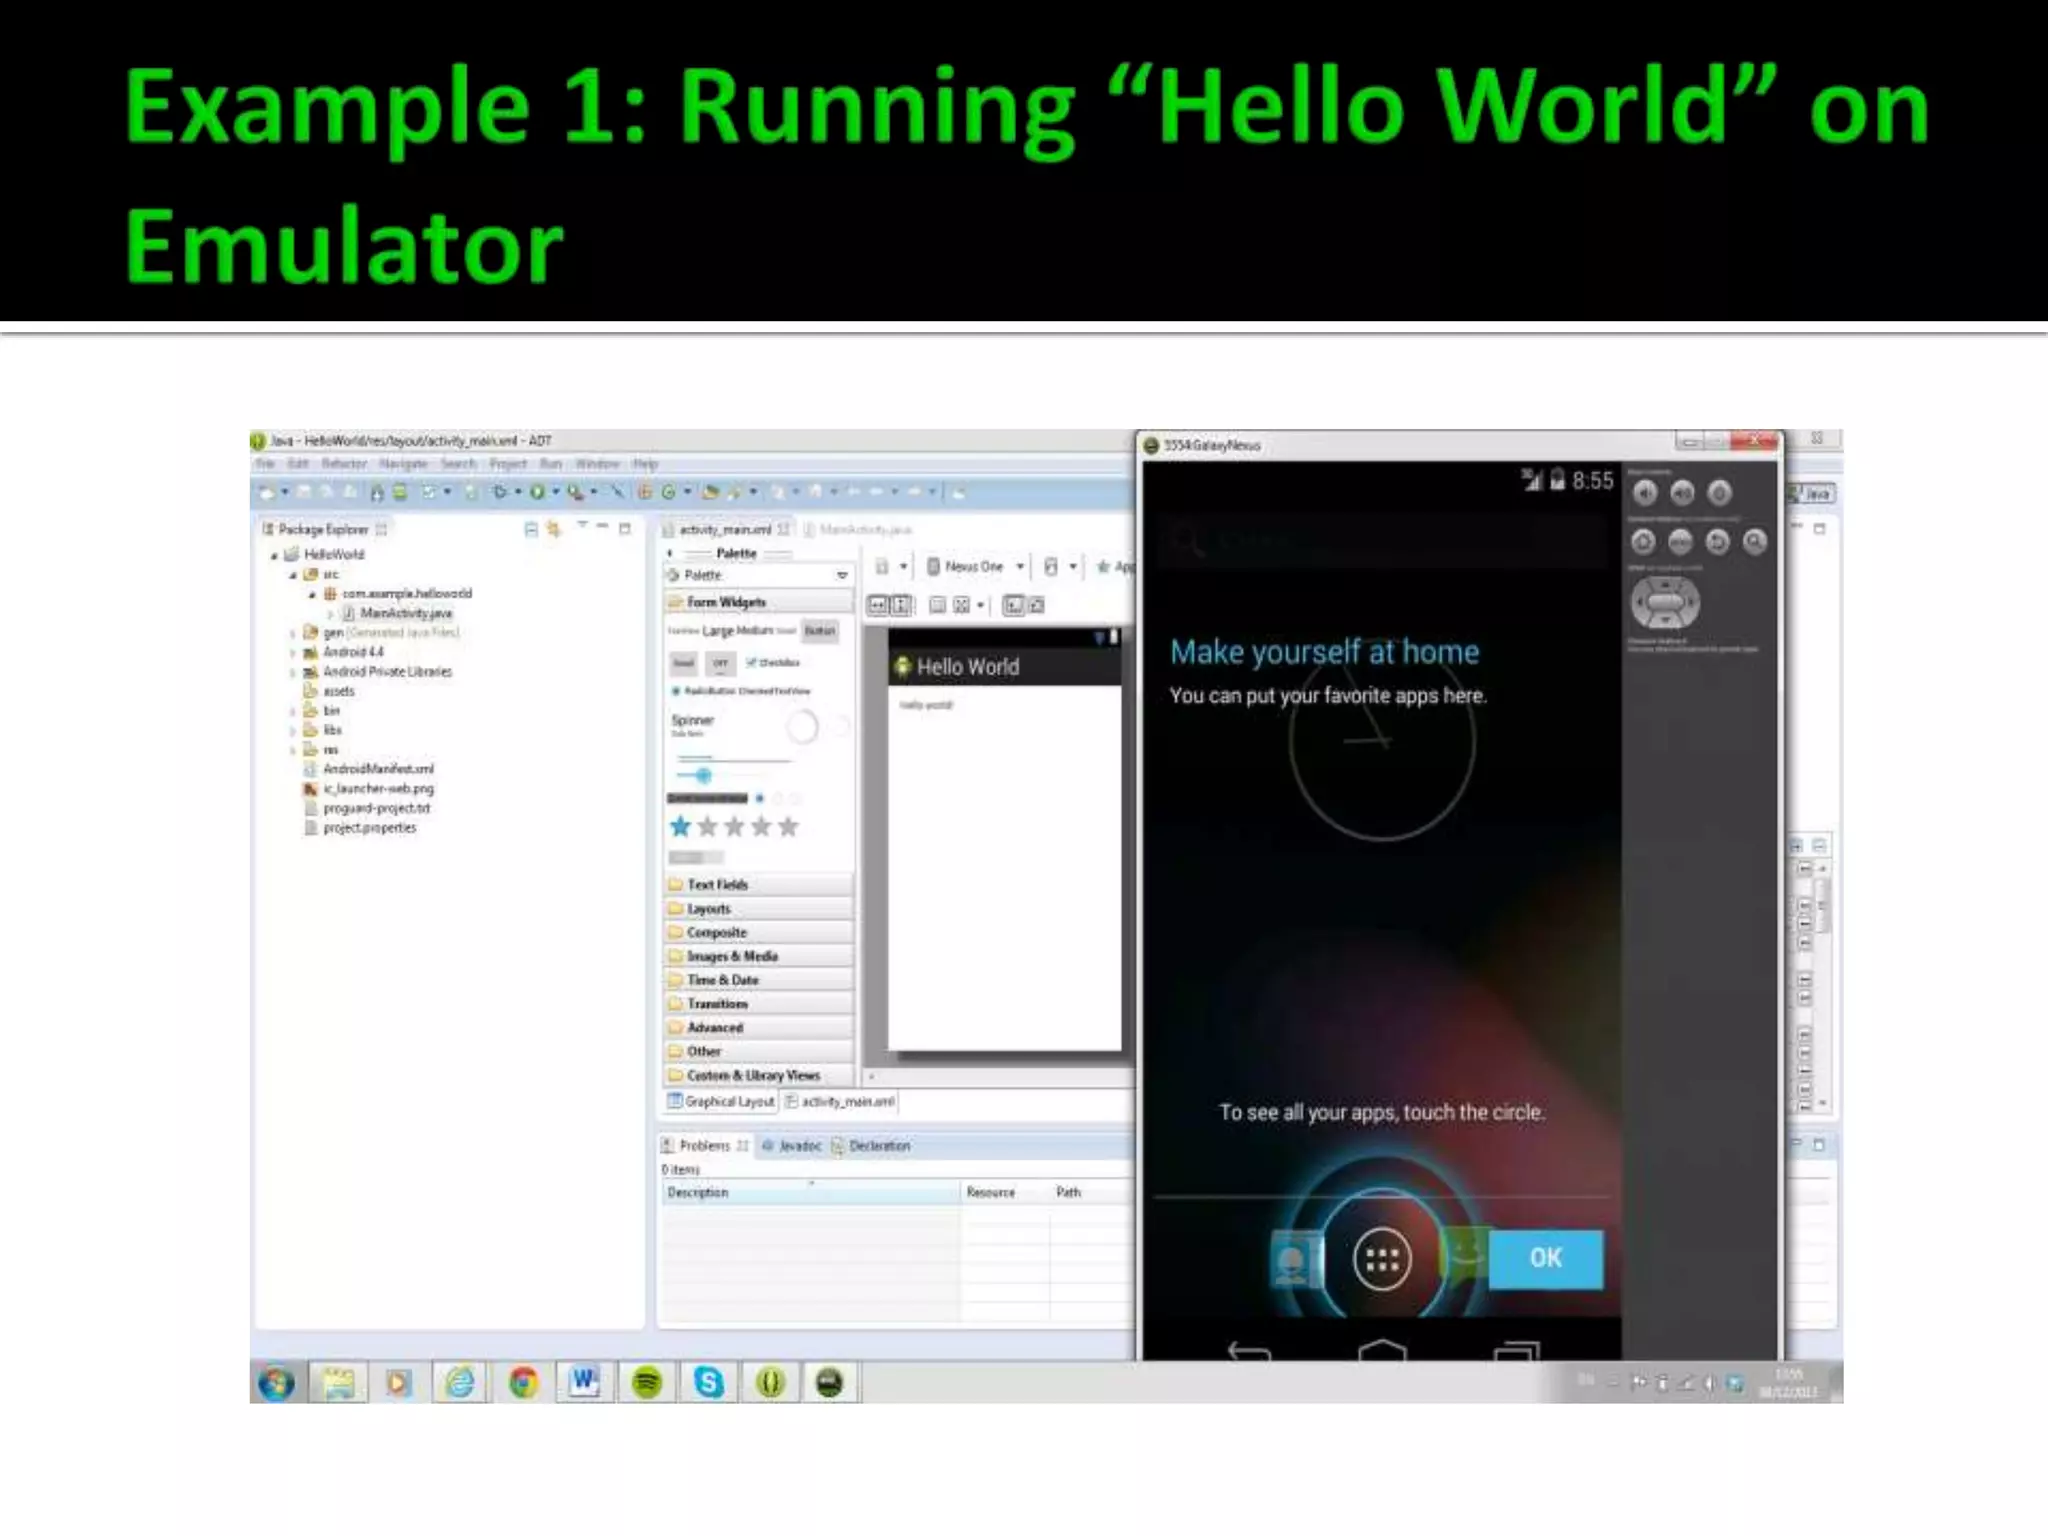The width and height of the screenshot is (2048, 1536).
Task: Open Google Chrome from the taskbar
Action: [x=522, y=1383]
